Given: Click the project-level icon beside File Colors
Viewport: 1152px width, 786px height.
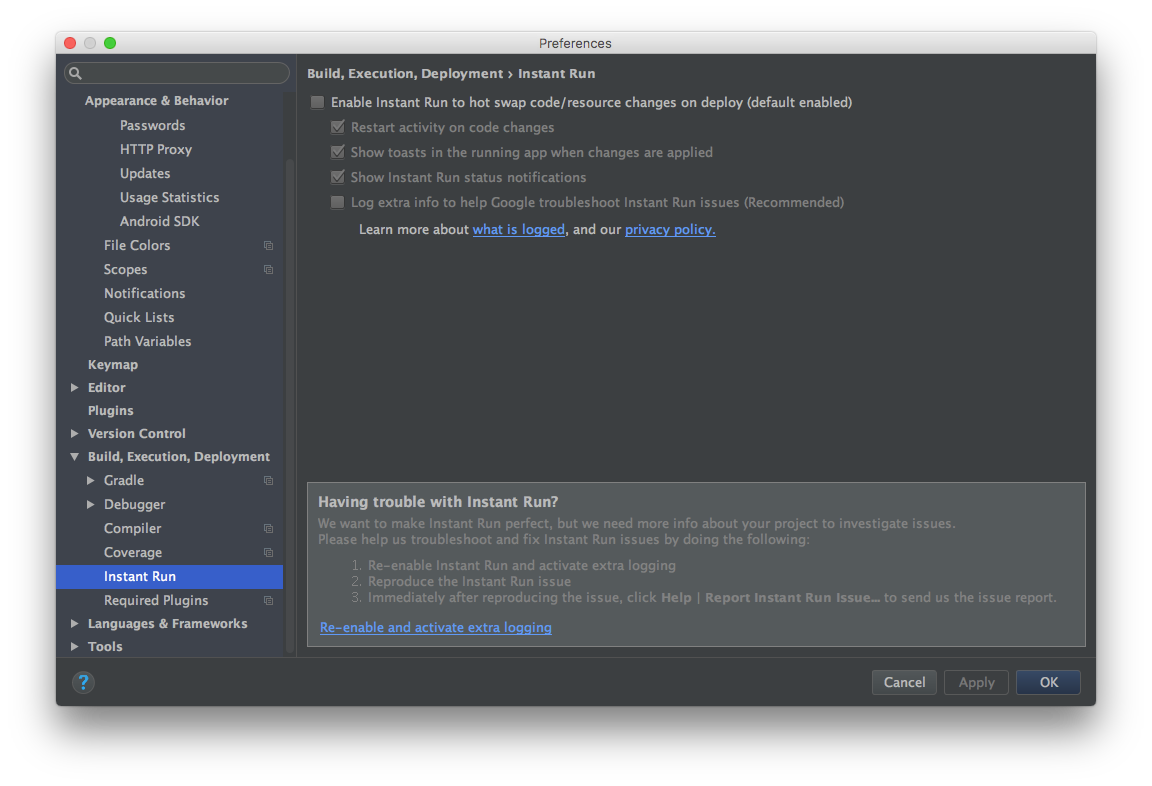Looking at the screenshot, I should 268,245.
